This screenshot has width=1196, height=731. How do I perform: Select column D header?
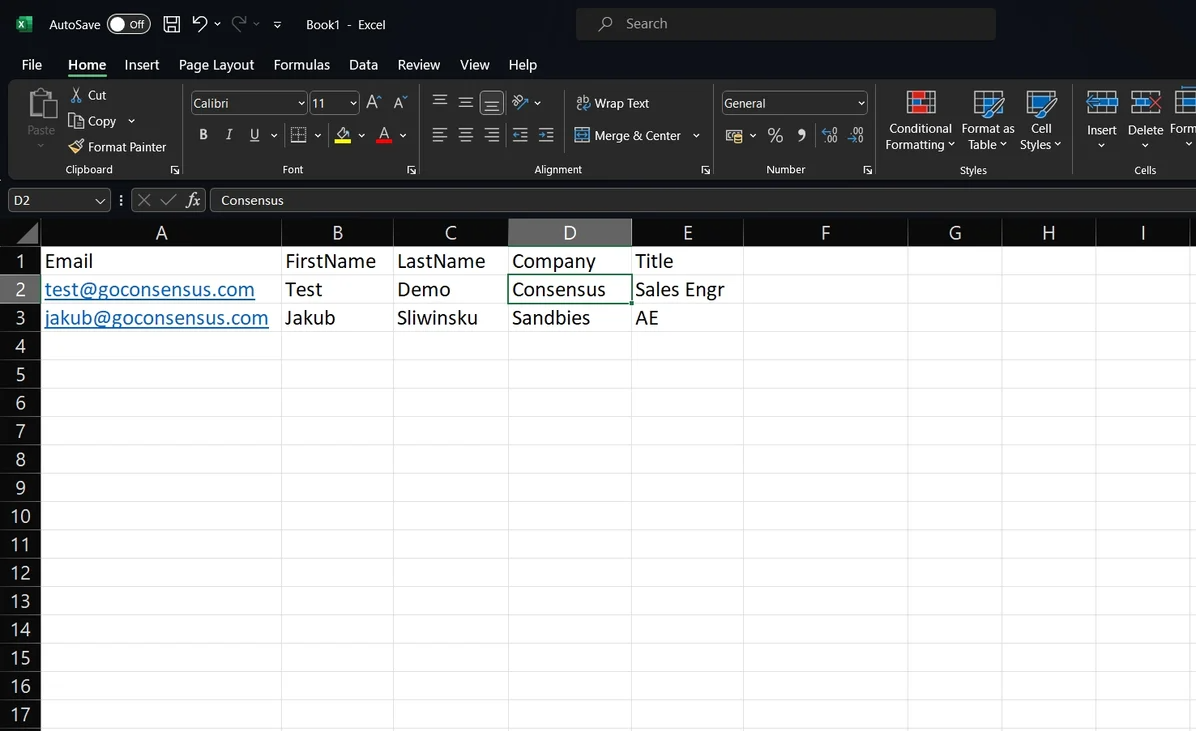pyautogui.click(x=570, y=233)
